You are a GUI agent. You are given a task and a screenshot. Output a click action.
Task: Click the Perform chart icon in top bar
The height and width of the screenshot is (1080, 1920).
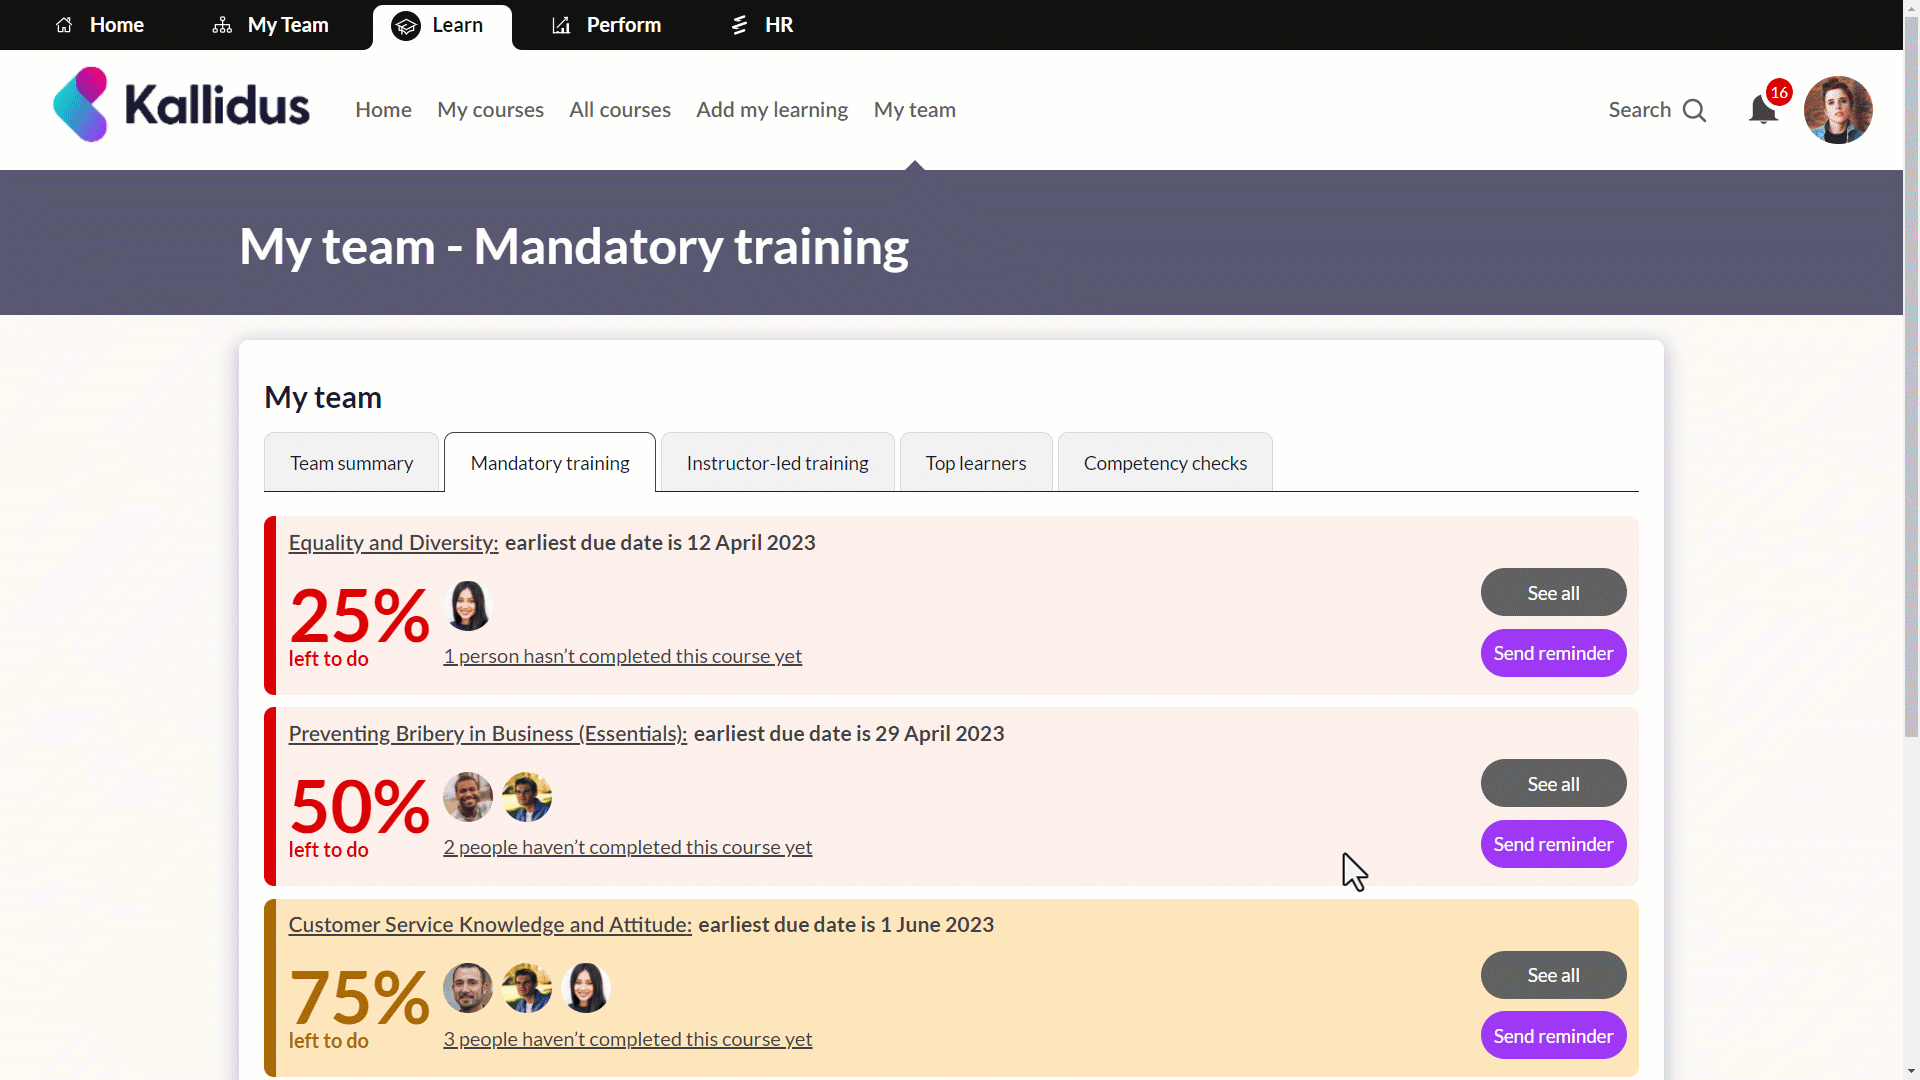[561, 25]
